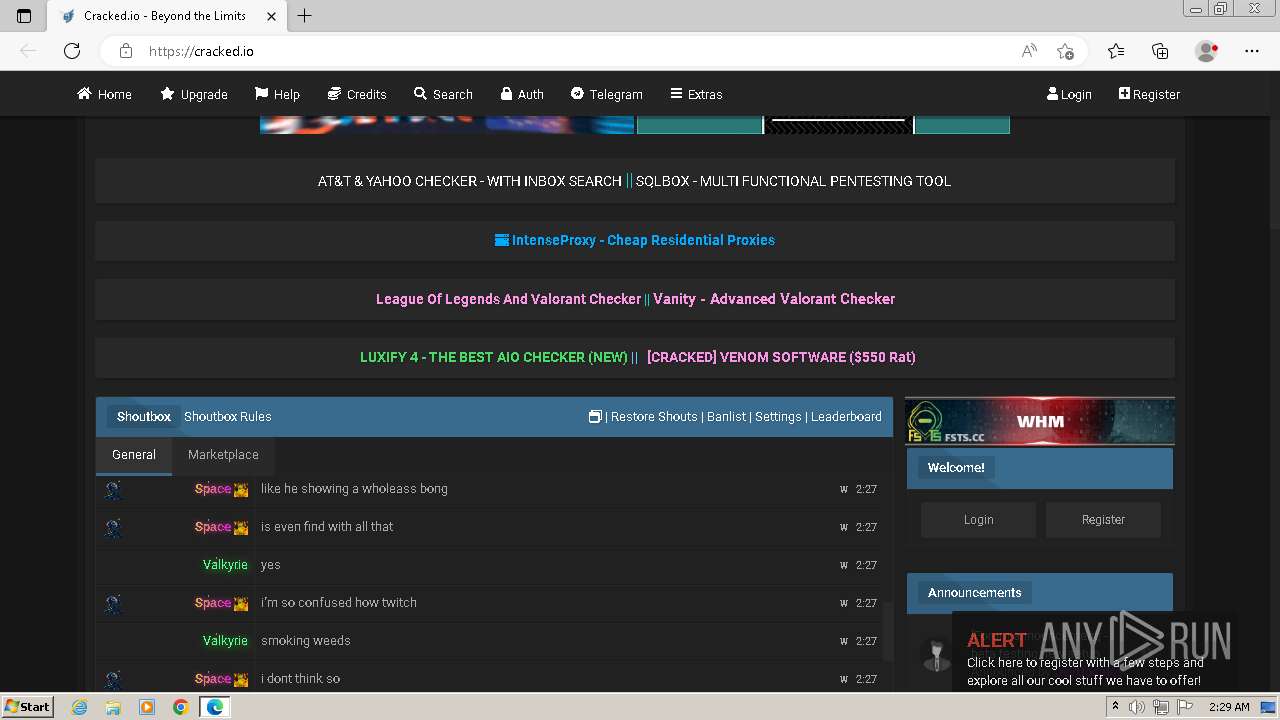This screenshot has height=720, width=1280.
Task: Click Restore Shouts
Action: coord(654,417)
